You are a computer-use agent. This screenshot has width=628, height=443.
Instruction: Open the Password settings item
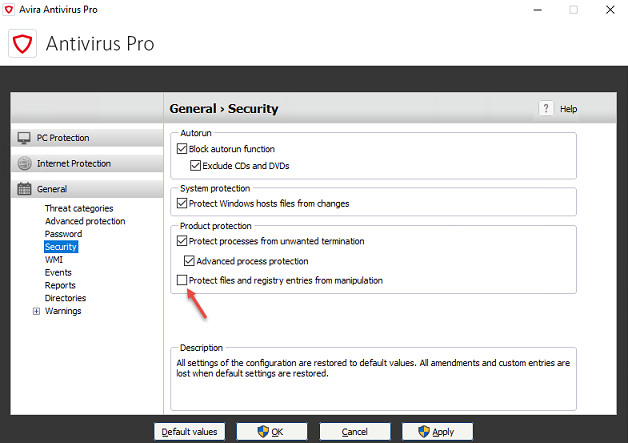tap(63, 234)
